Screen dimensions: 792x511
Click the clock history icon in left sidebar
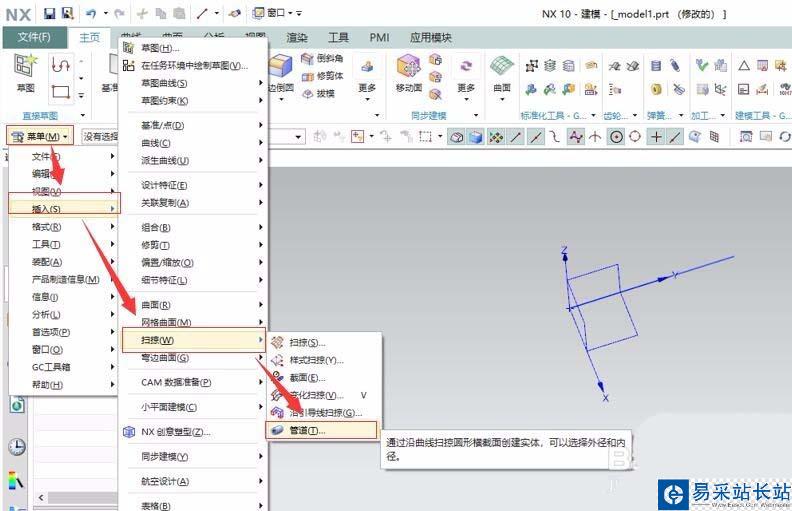(16, 447)
